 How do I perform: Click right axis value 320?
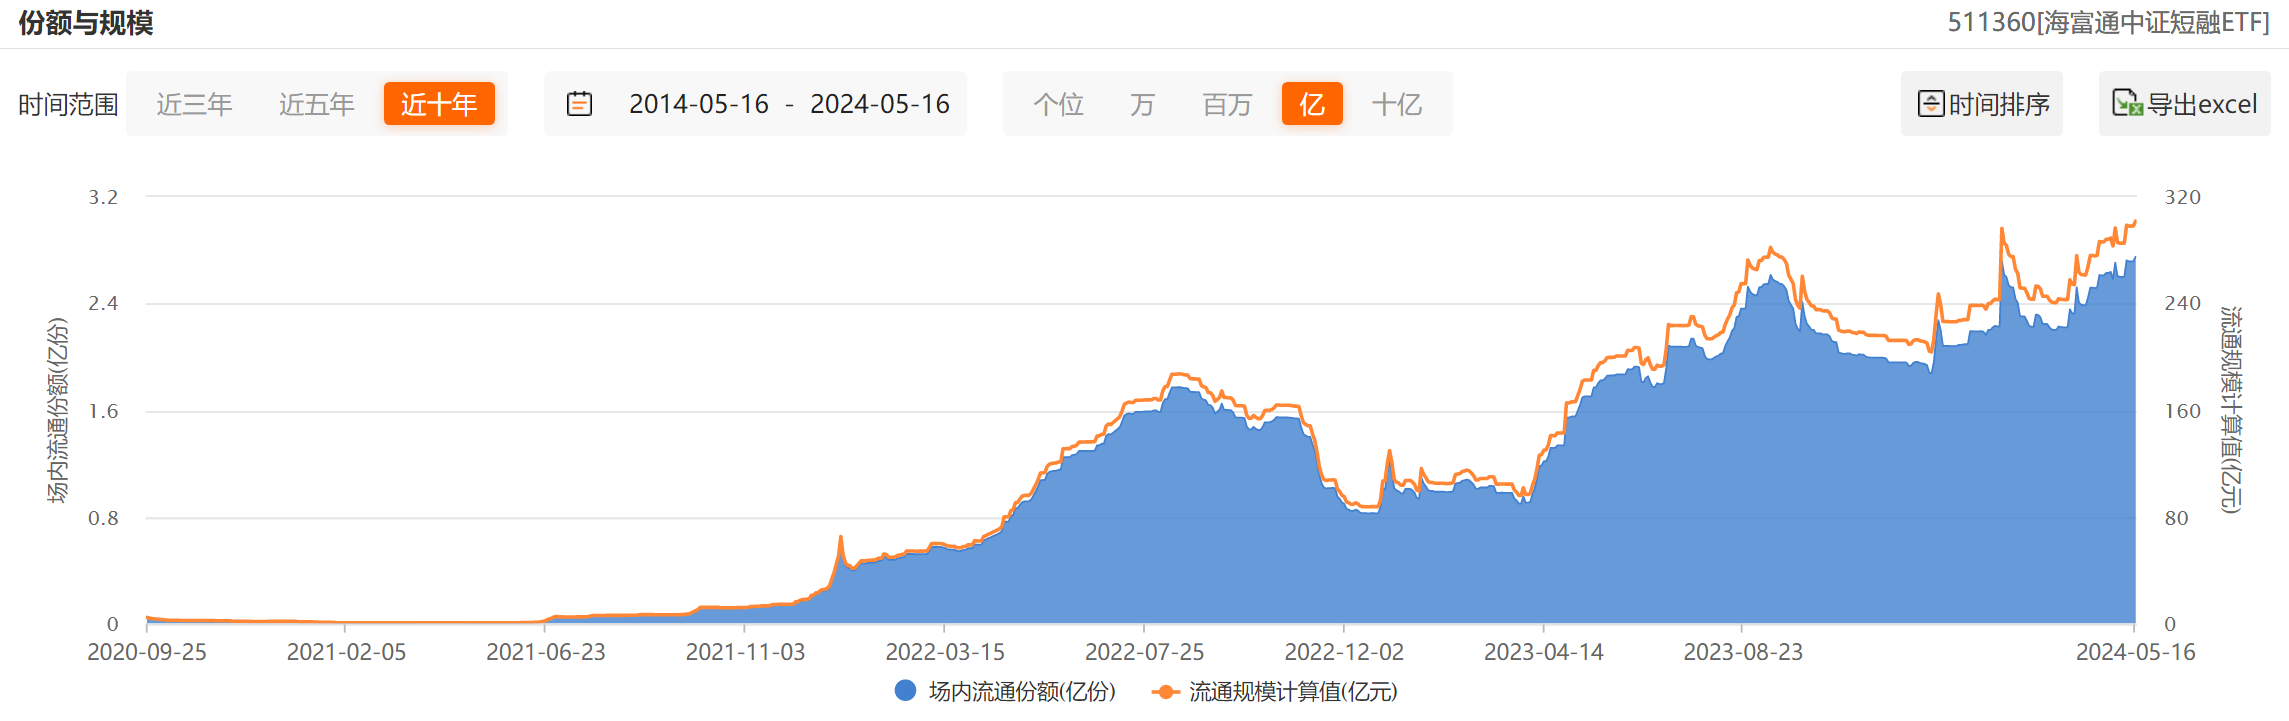point(2182,197)
